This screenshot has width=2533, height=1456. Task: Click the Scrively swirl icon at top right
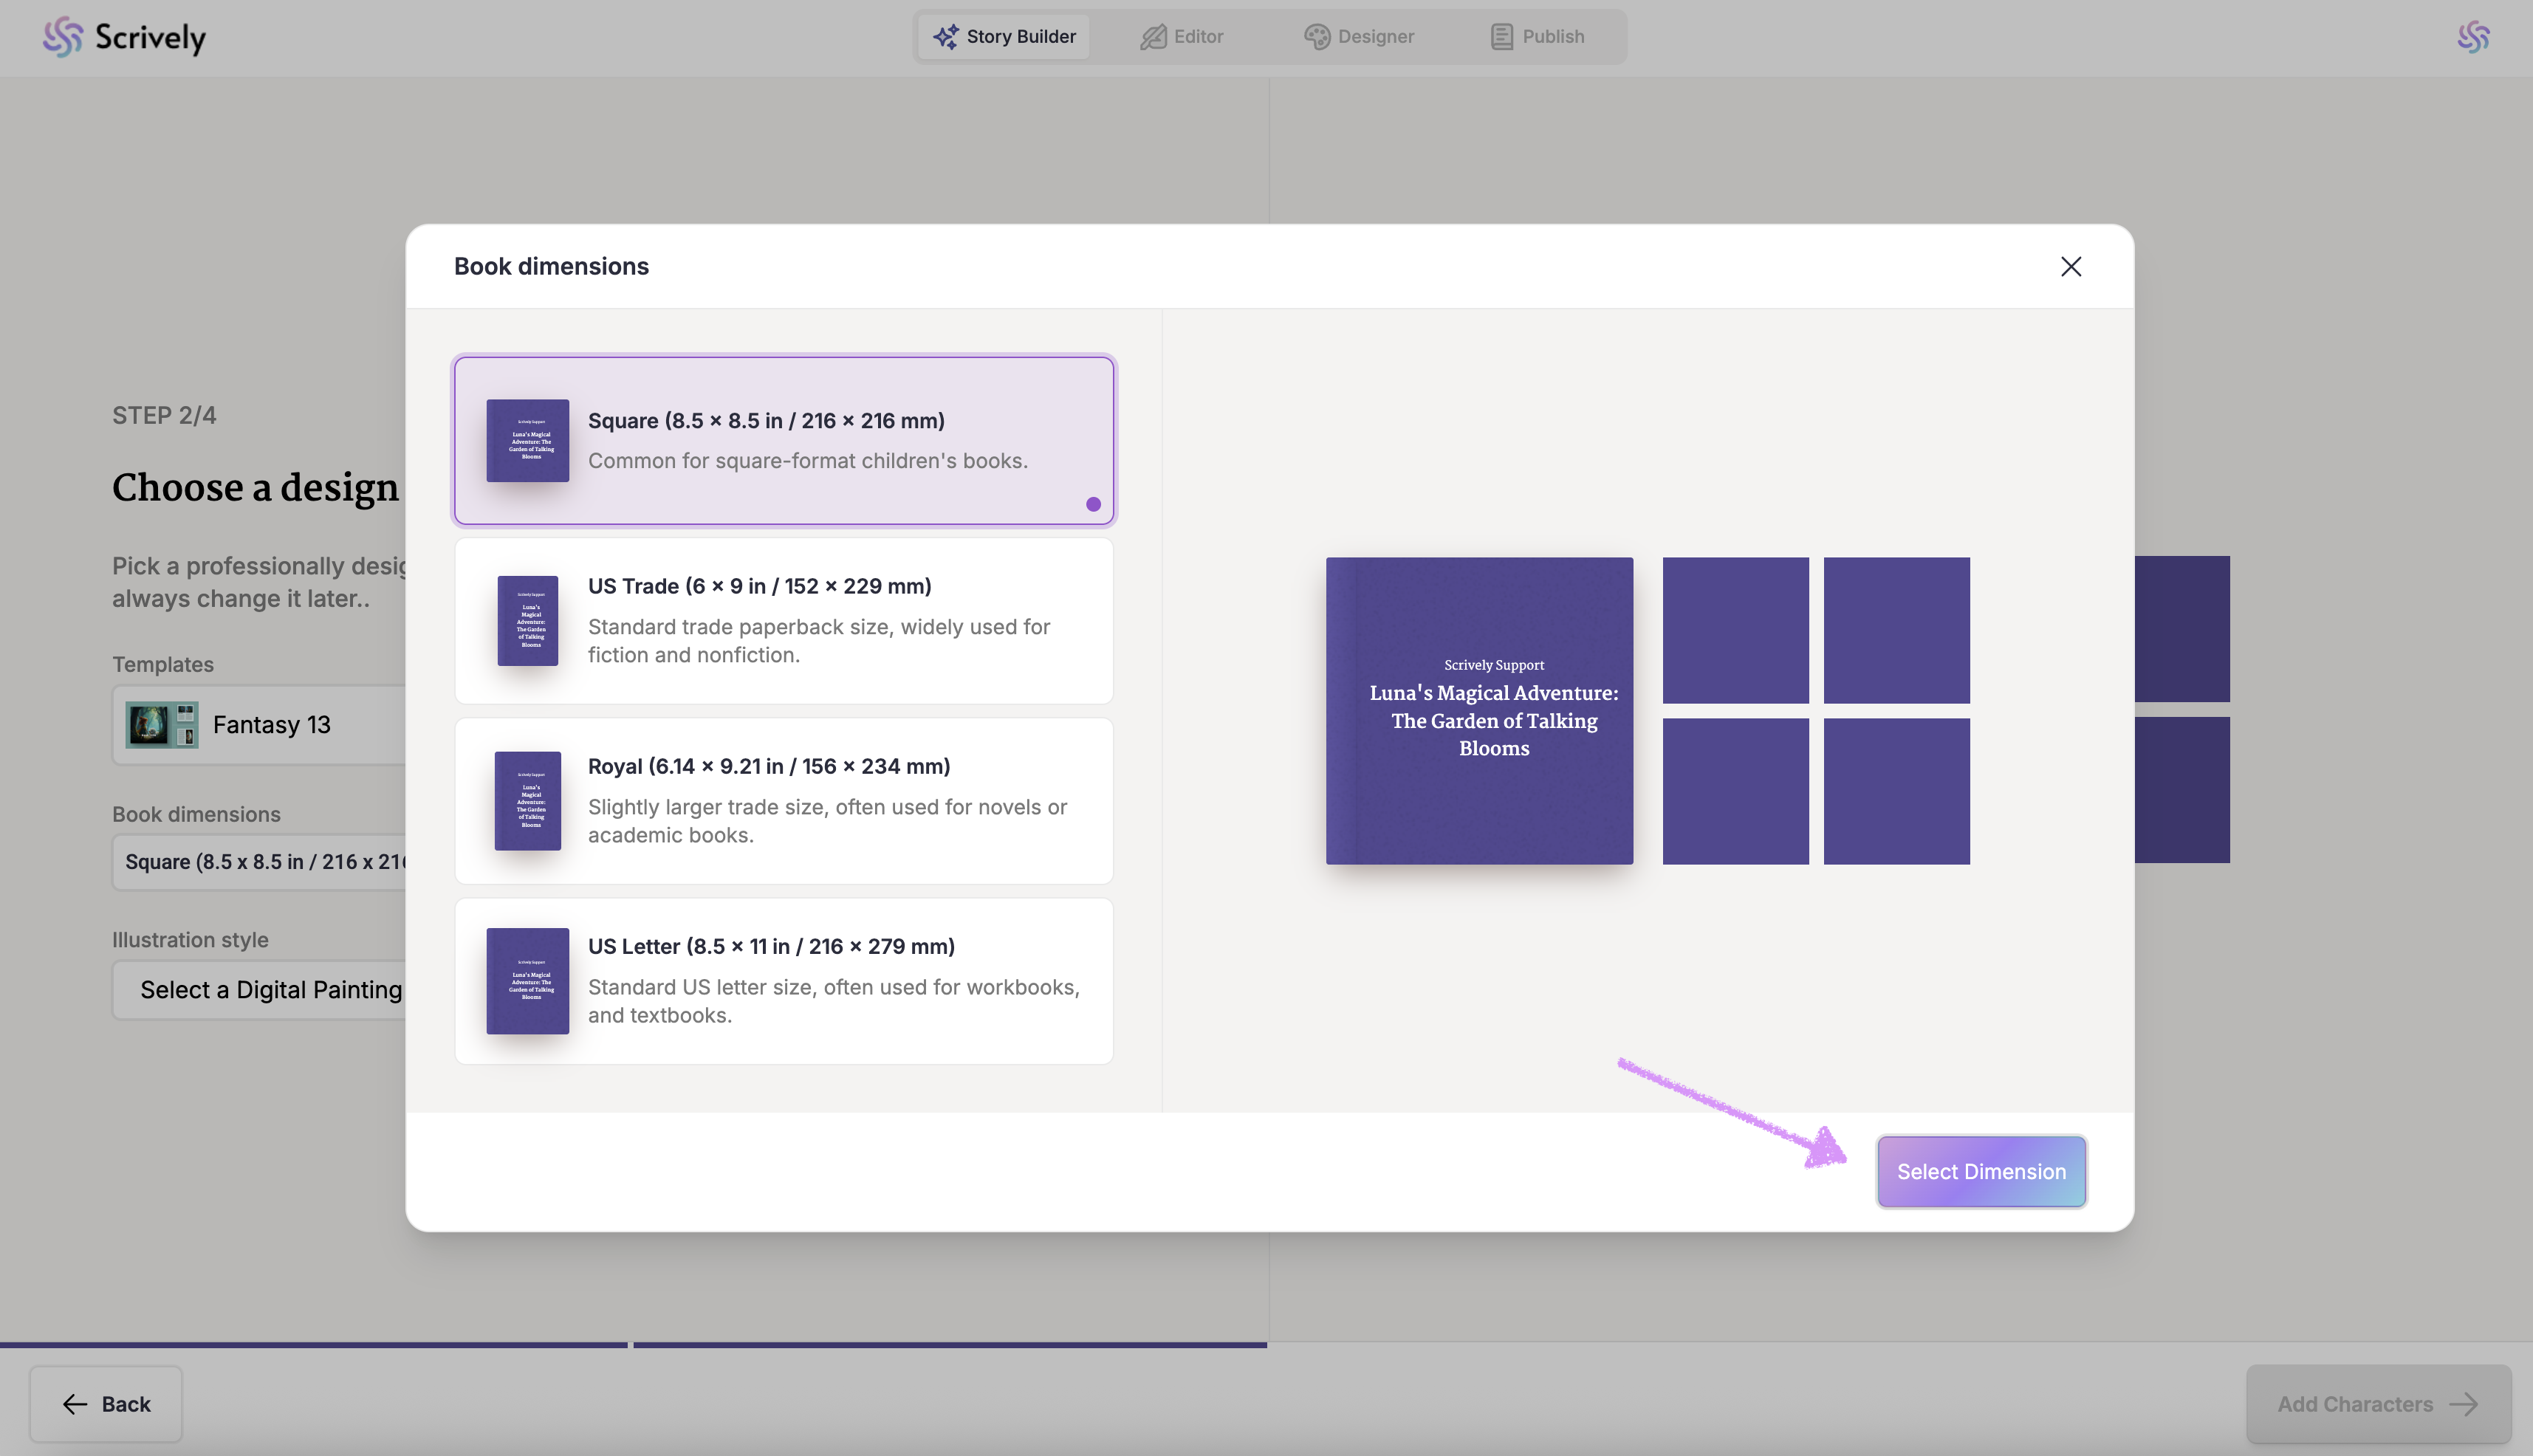pyautogui.click(x=2473, y=37)
